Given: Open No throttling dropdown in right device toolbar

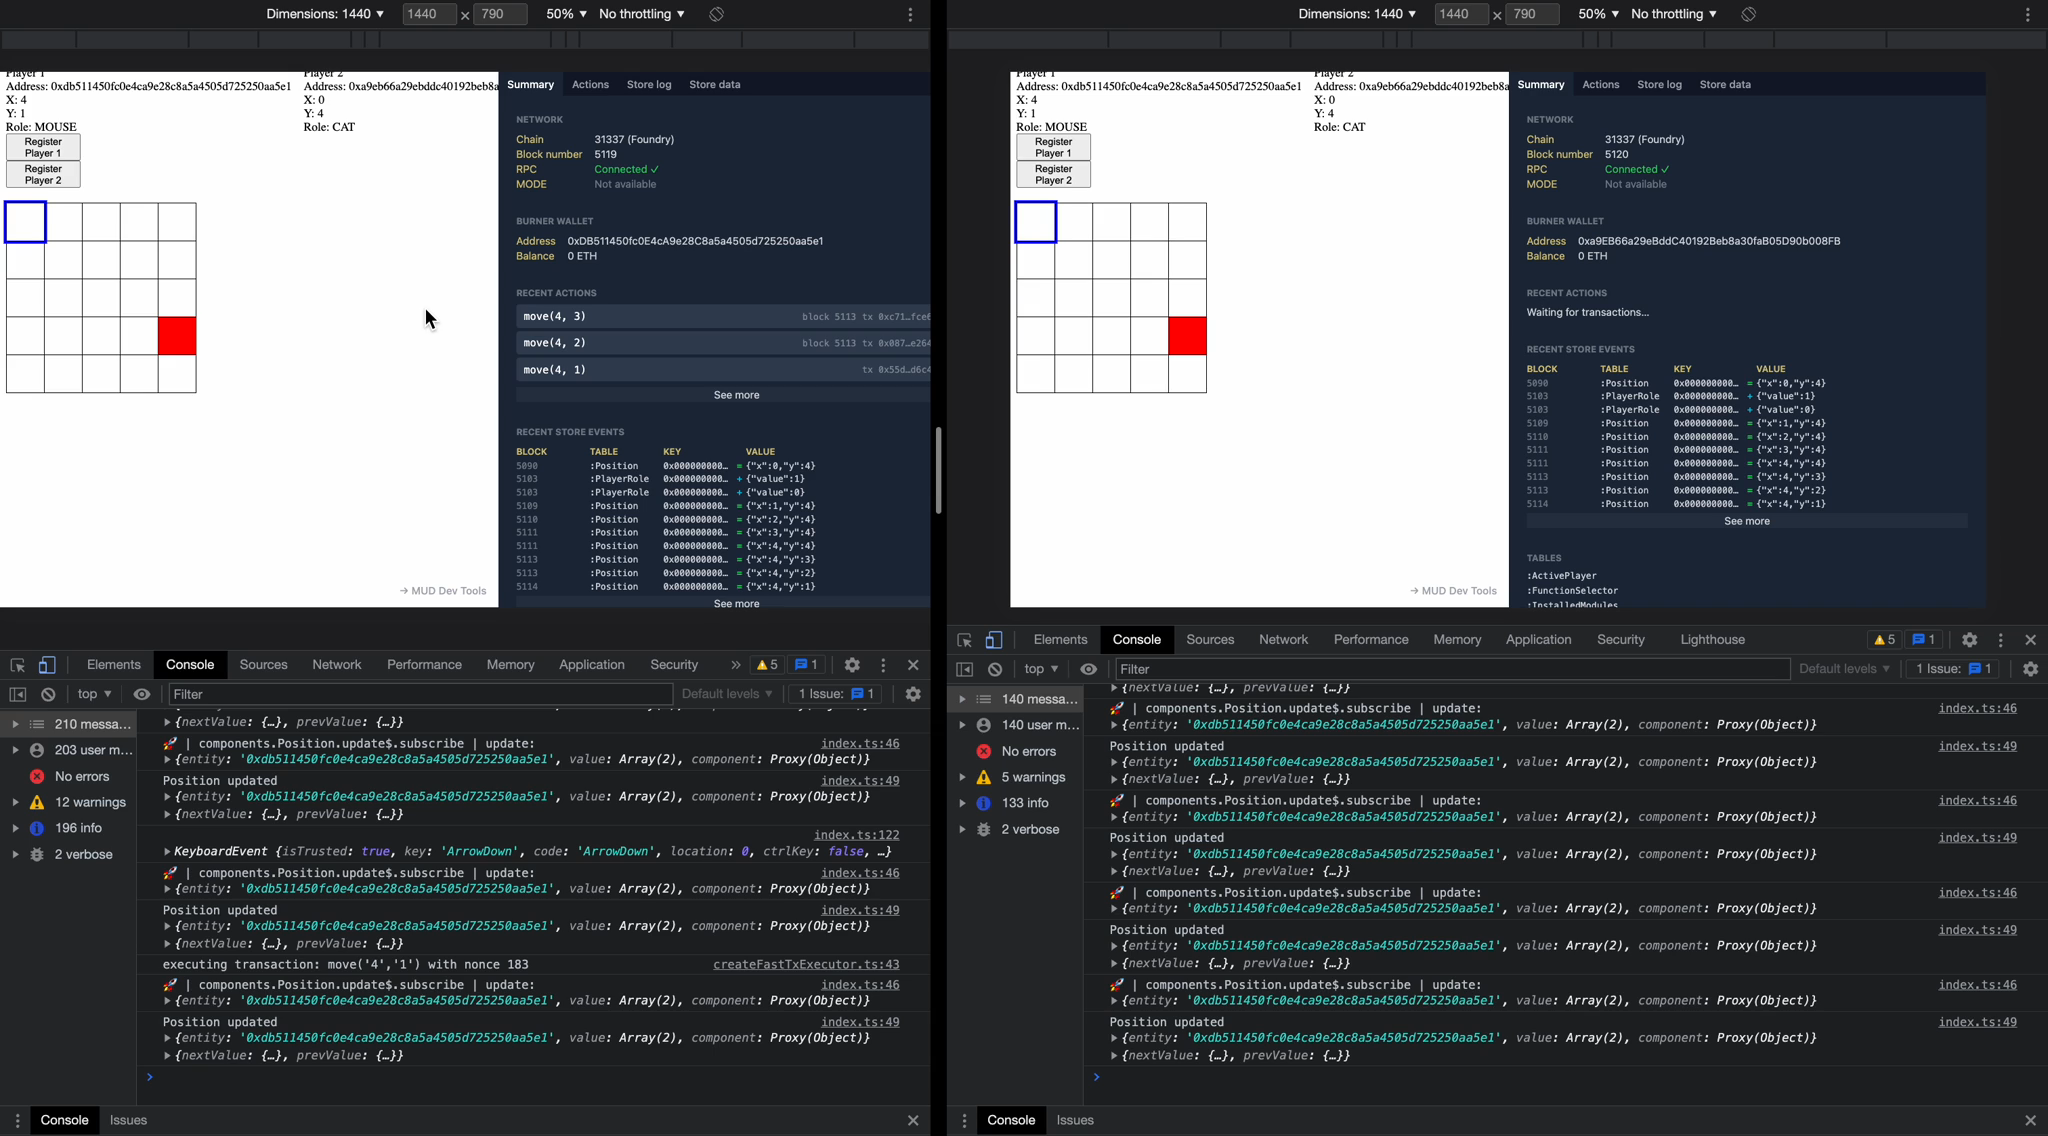Looking at the screenshot, I should 1673,14.
